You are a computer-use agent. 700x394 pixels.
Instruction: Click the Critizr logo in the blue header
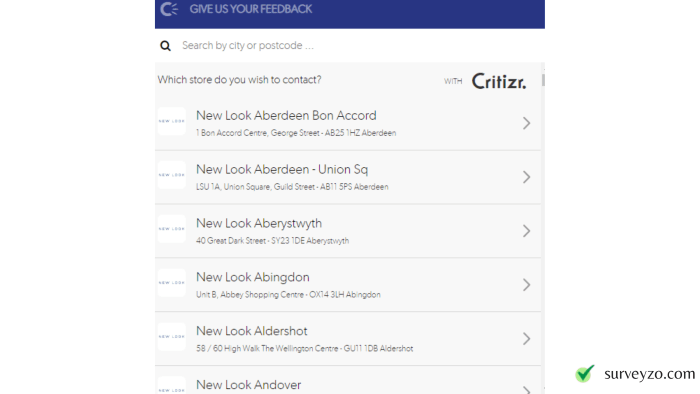click(x=169, y=9)
